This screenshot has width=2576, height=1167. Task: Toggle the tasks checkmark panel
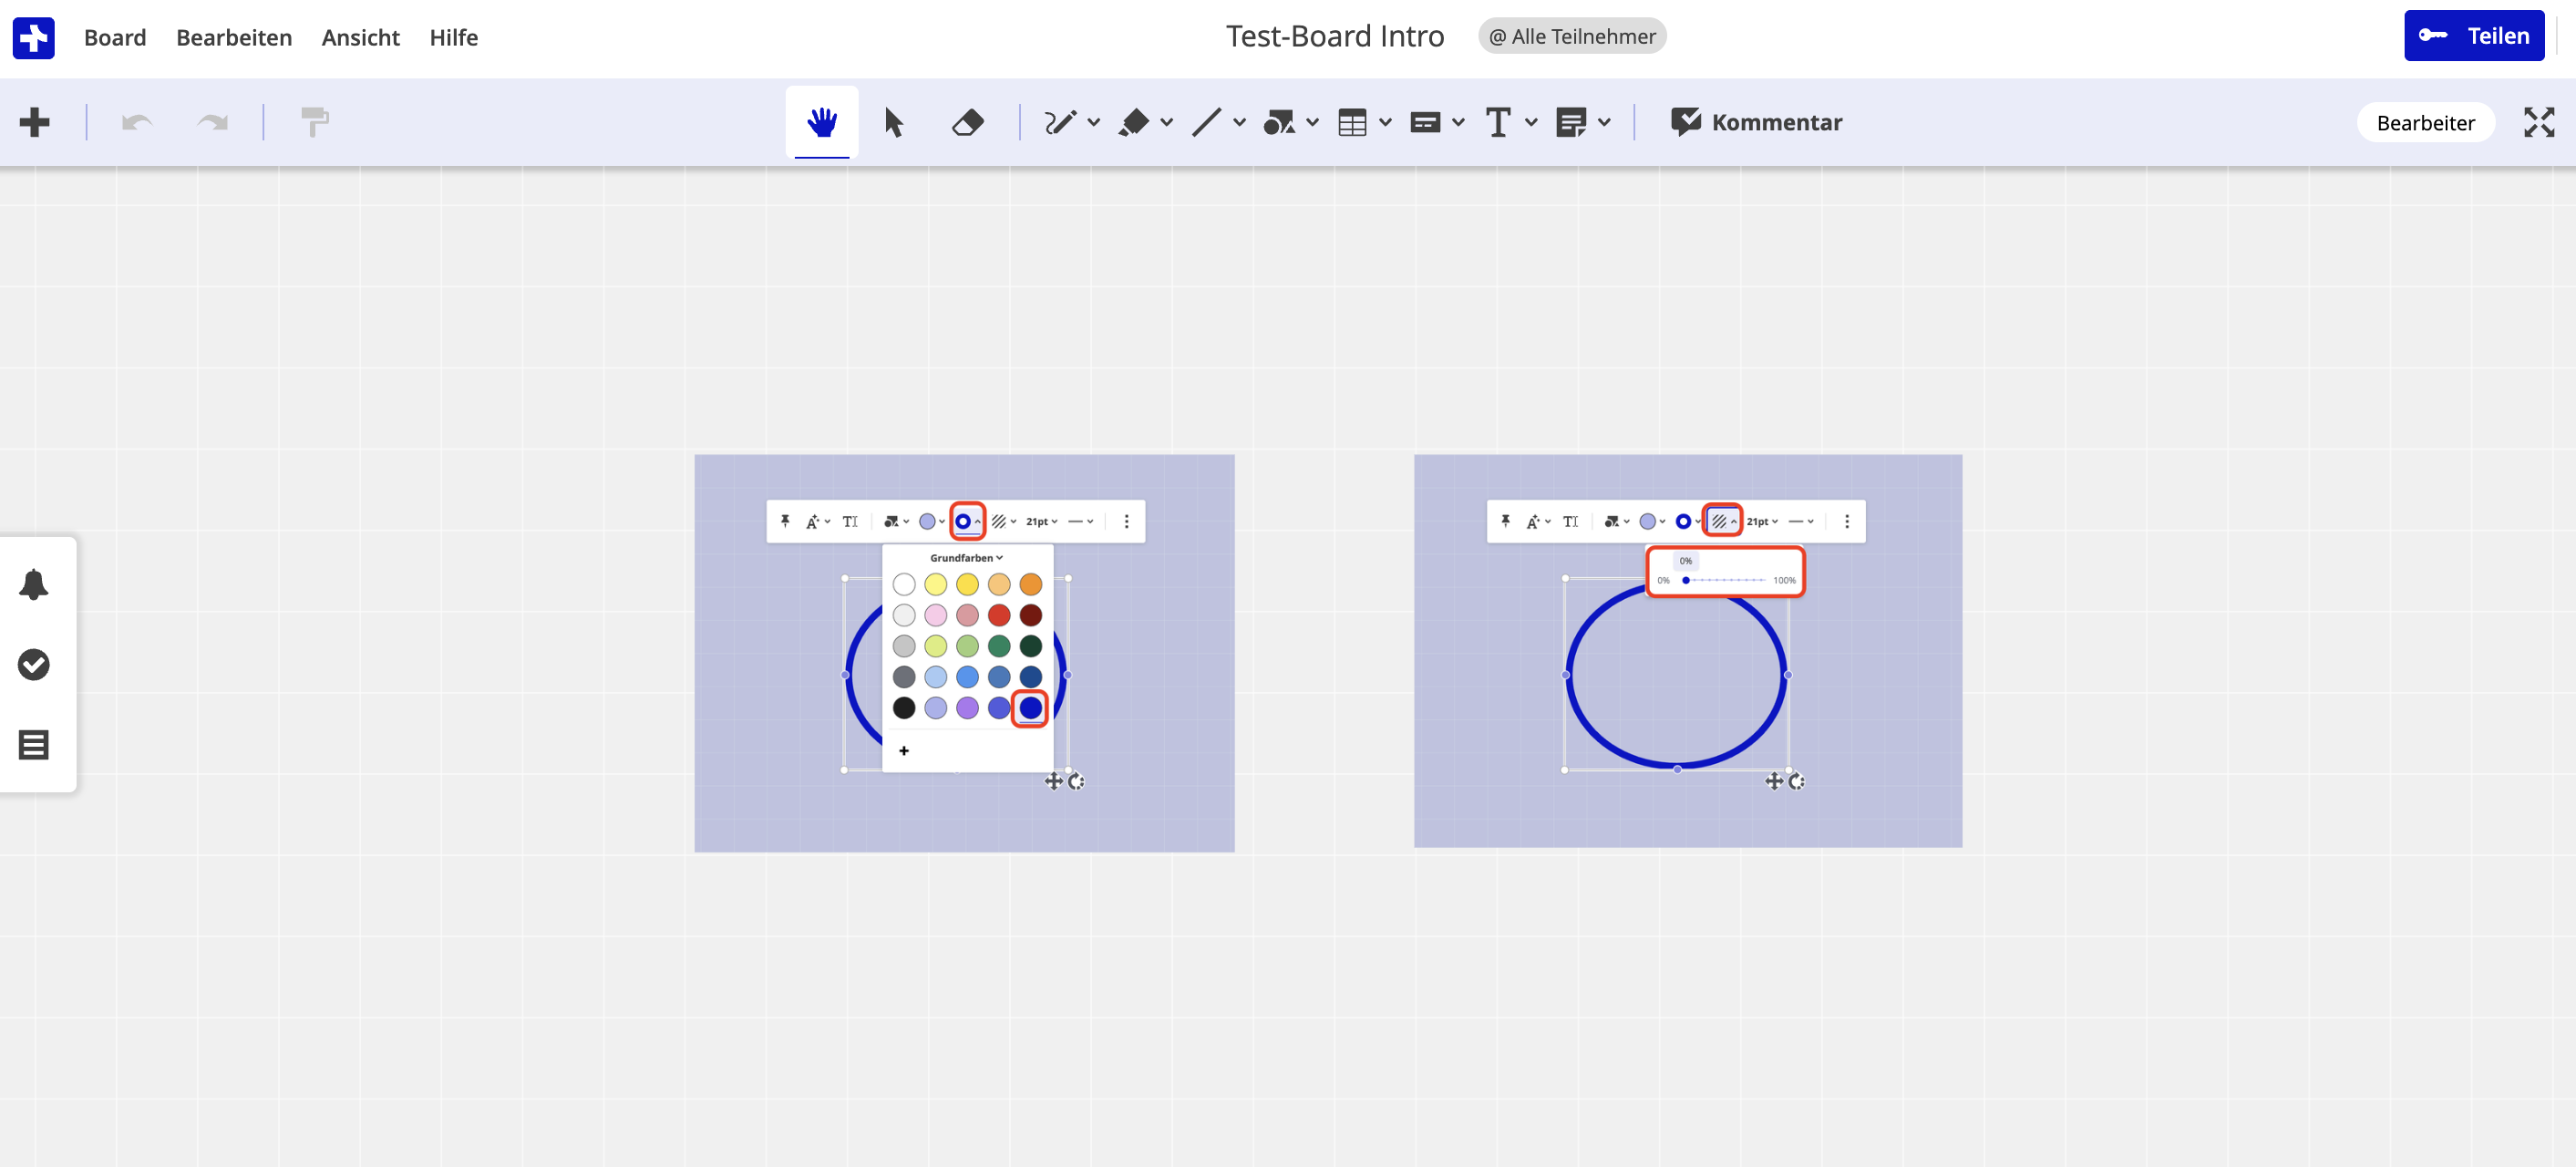click(34, 663)
